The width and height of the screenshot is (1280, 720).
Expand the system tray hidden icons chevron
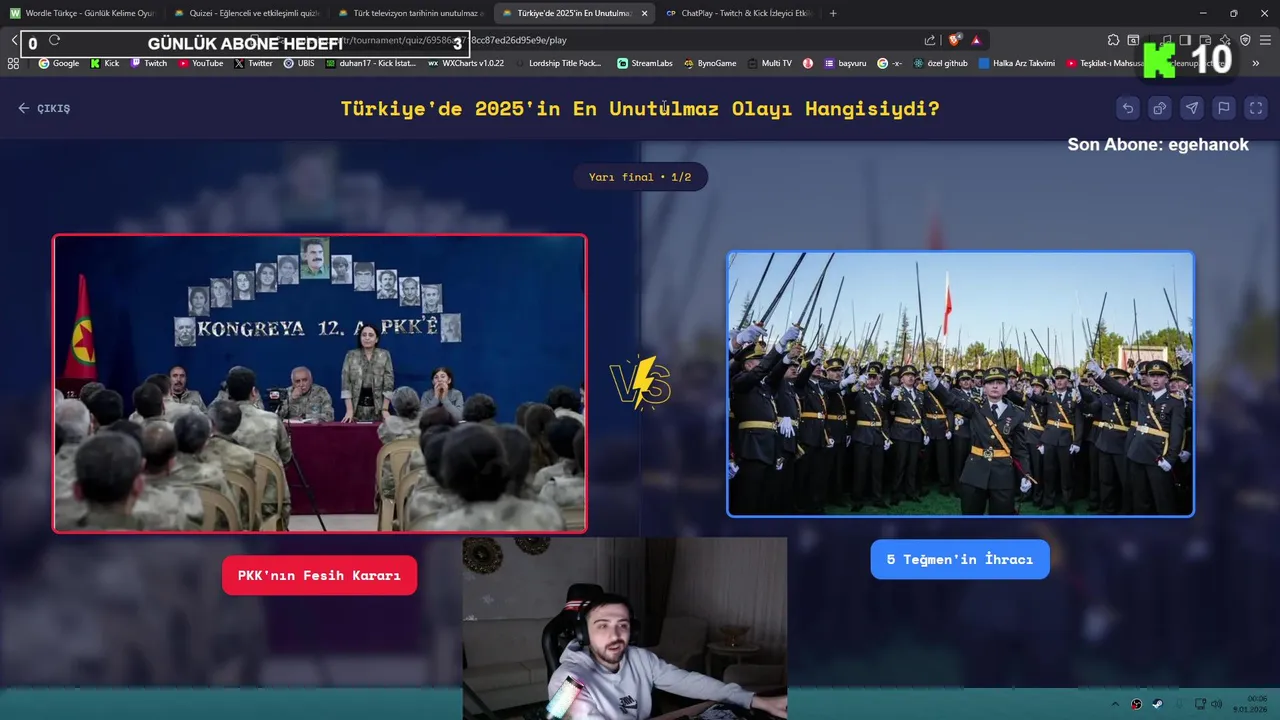click(1115, 704)
